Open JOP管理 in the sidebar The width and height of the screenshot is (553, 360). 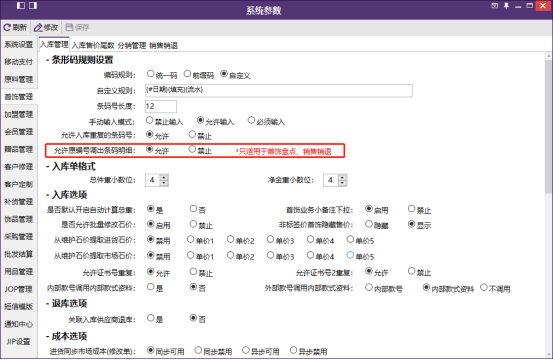pos(19,289)
